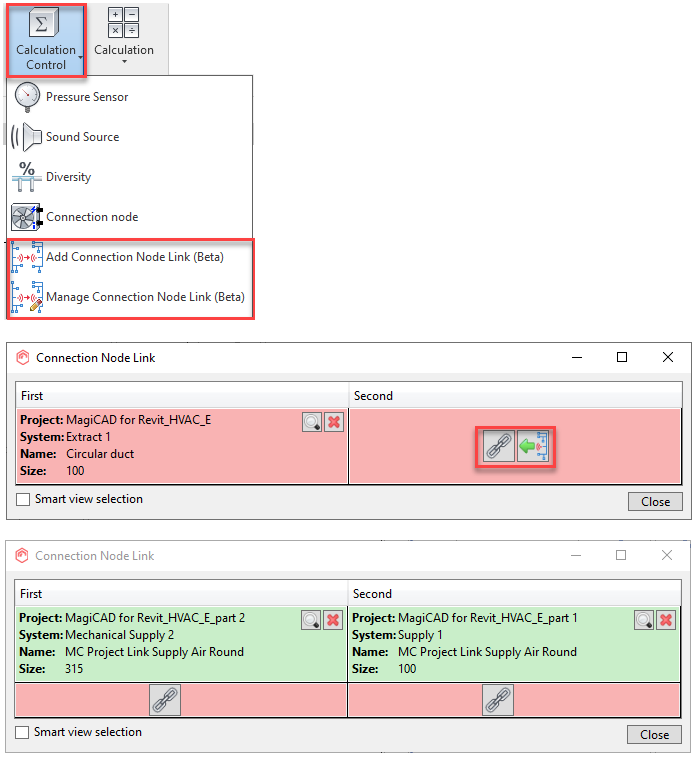Click the Sound Source speaker icon
Viewport: 697px width, 757px height.
[26, 137]
